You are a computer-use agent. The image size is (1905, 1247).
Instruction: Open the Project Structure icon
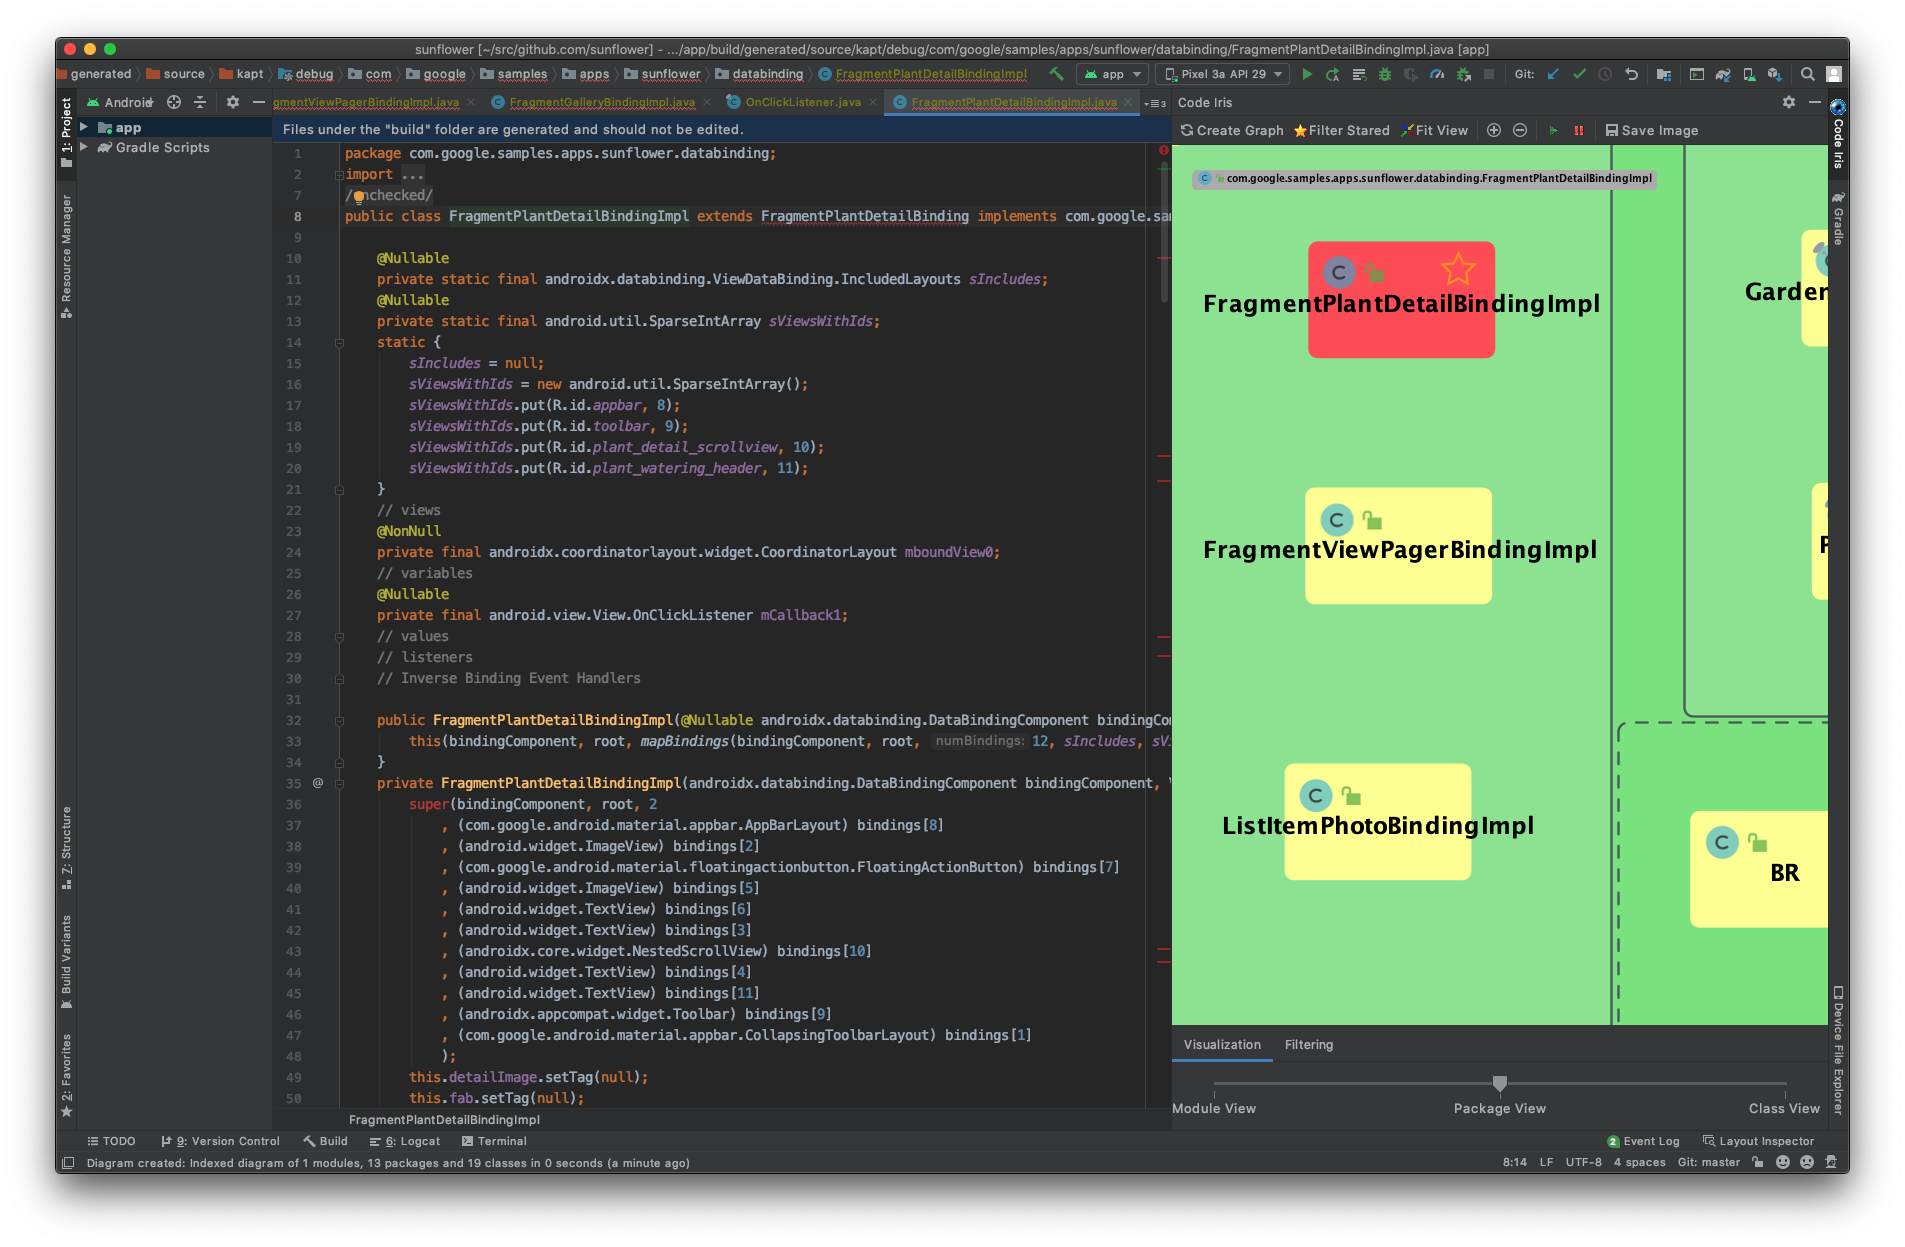(x=1664, y=74)
